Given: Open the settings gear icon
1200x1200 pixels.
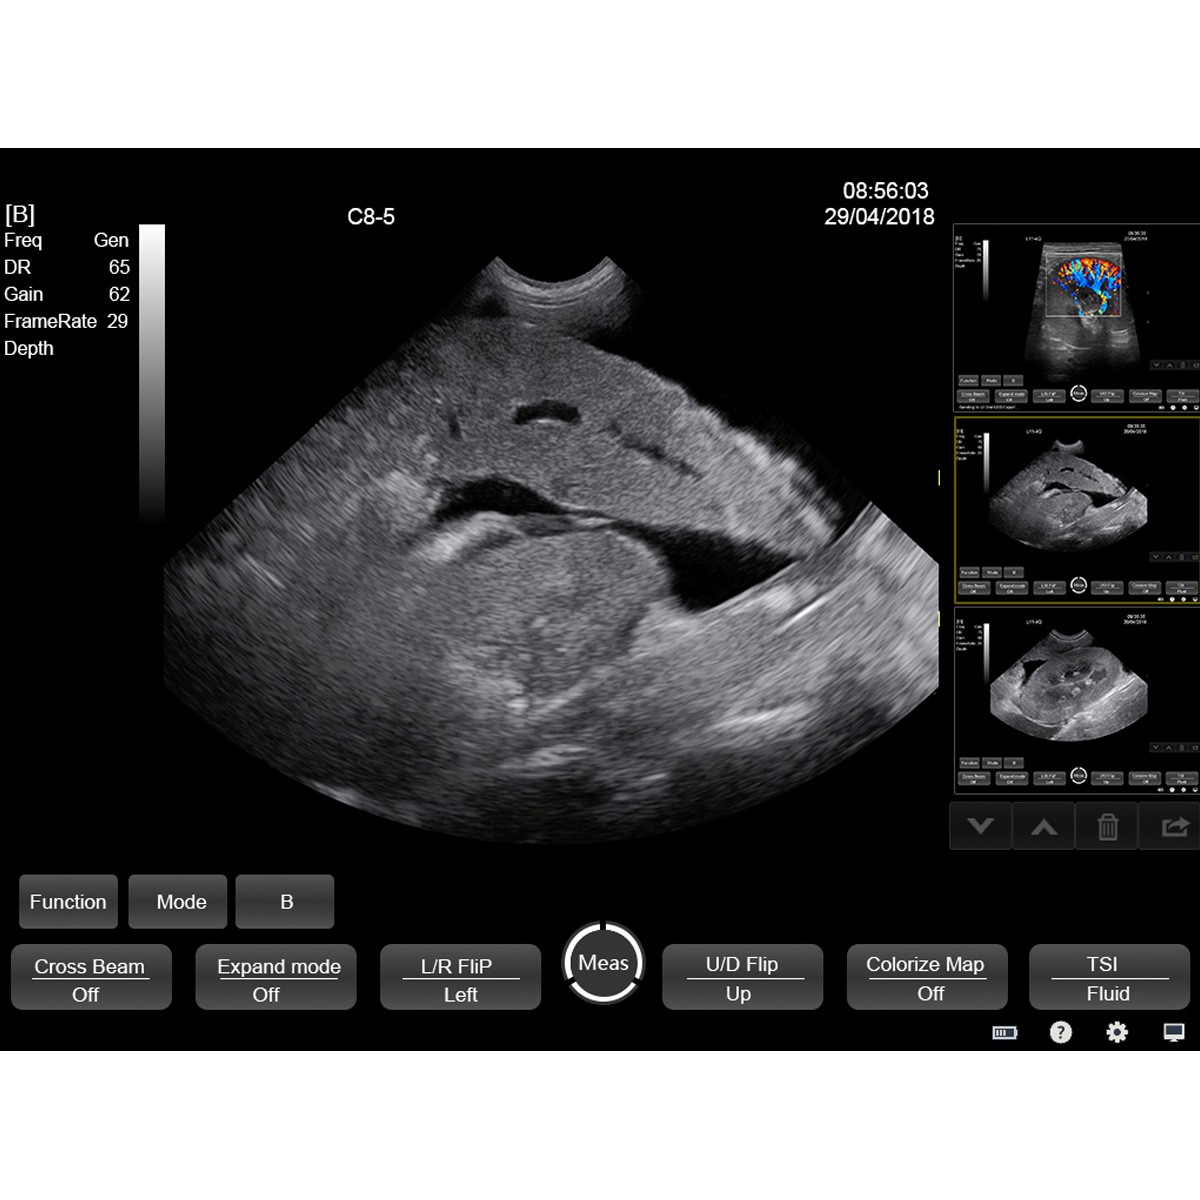Looking at the screenshot, I should [x=1117, y=1032].
